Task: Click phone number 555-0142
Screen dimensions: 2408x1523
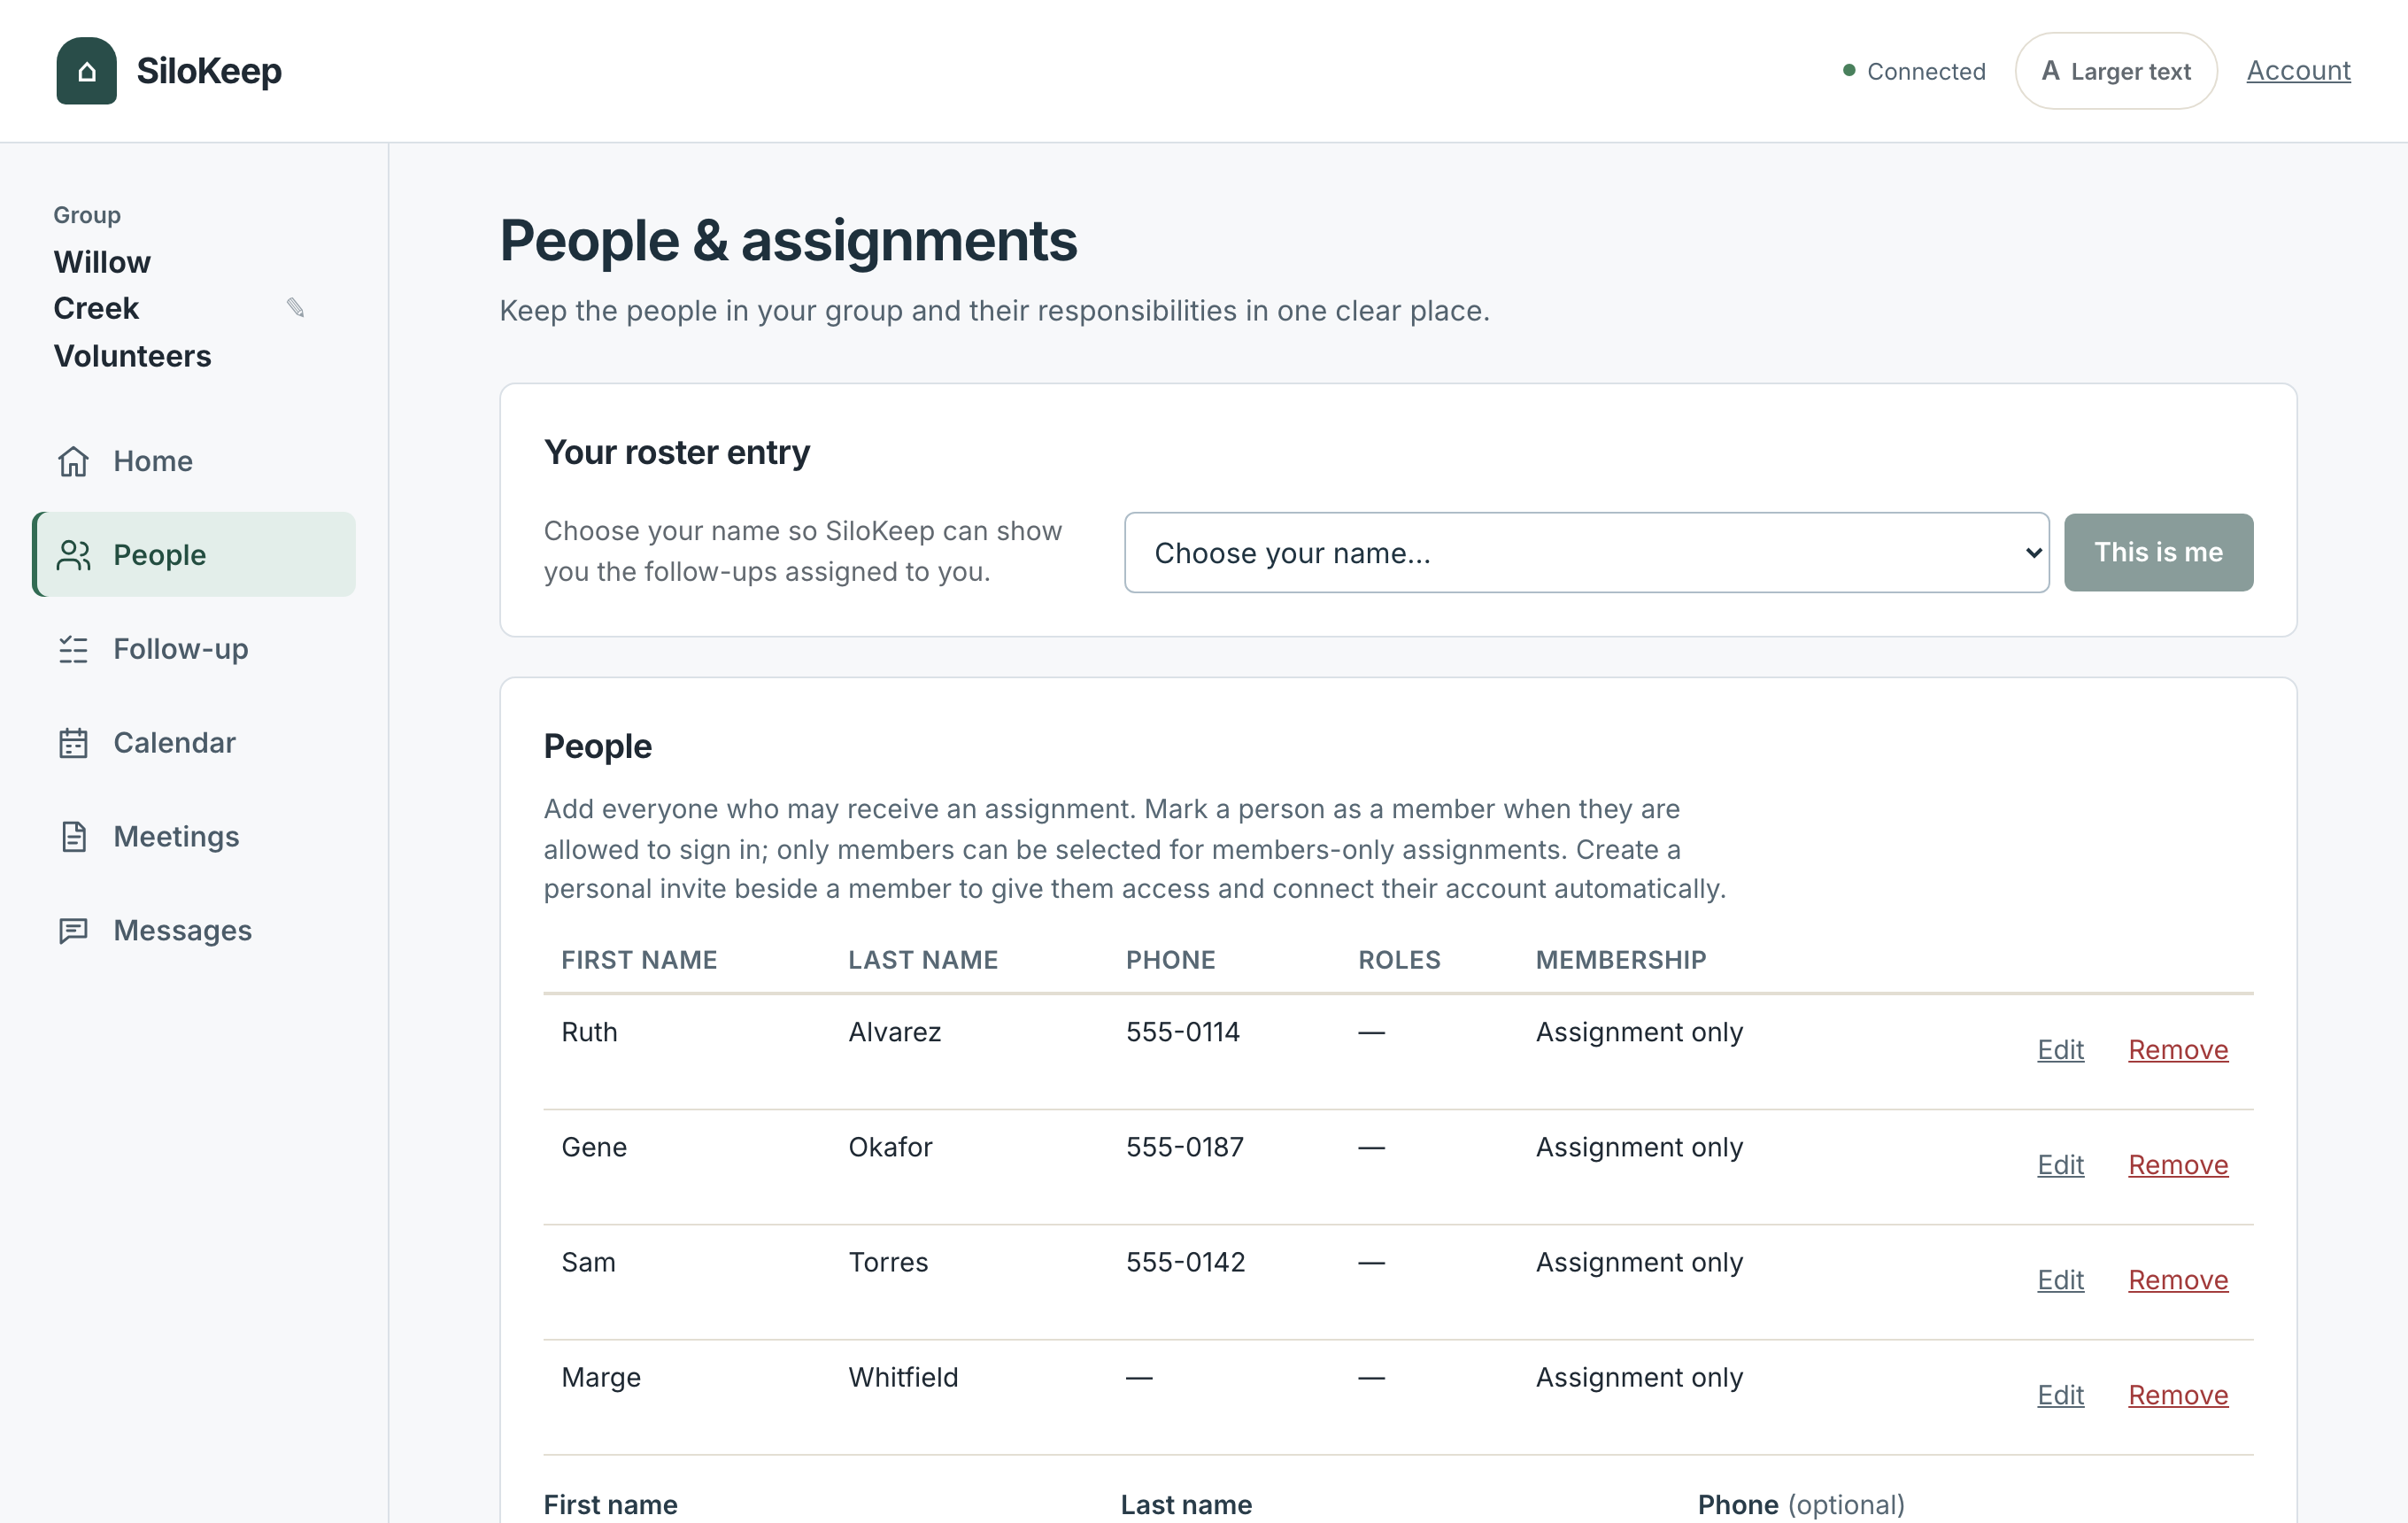Action: pos(1186,1262)
